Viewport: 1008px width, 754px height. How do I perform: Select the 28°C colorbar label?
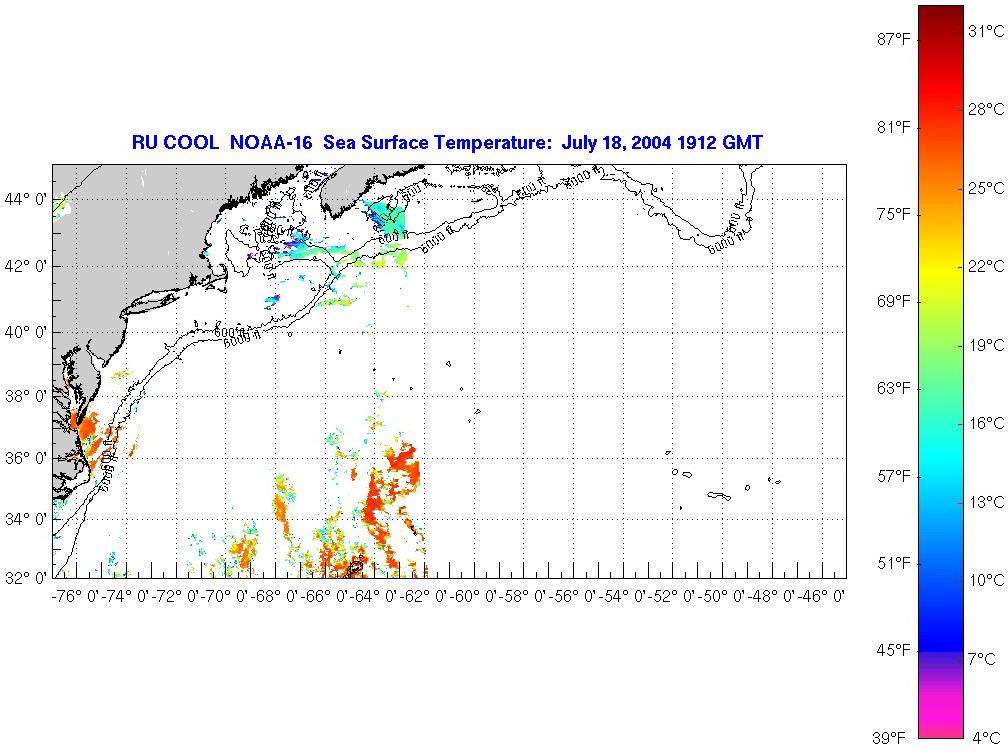coord(986,110)
